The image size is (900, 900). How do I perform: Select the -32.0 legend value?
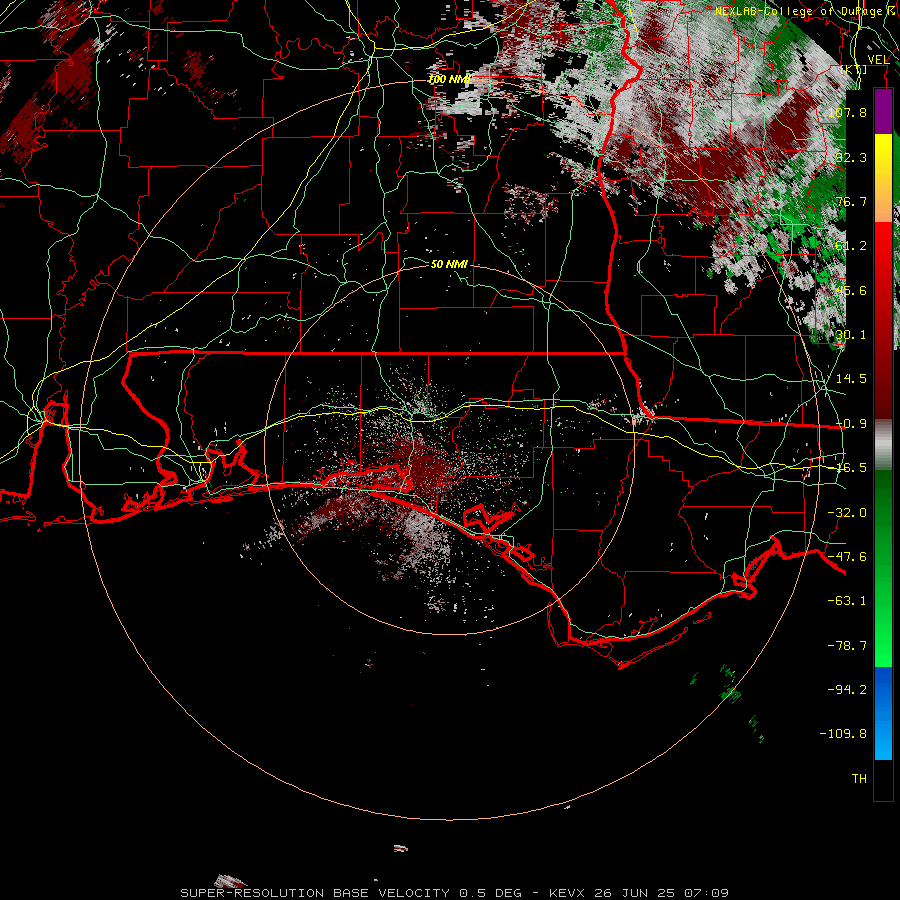tap(847, 513)
